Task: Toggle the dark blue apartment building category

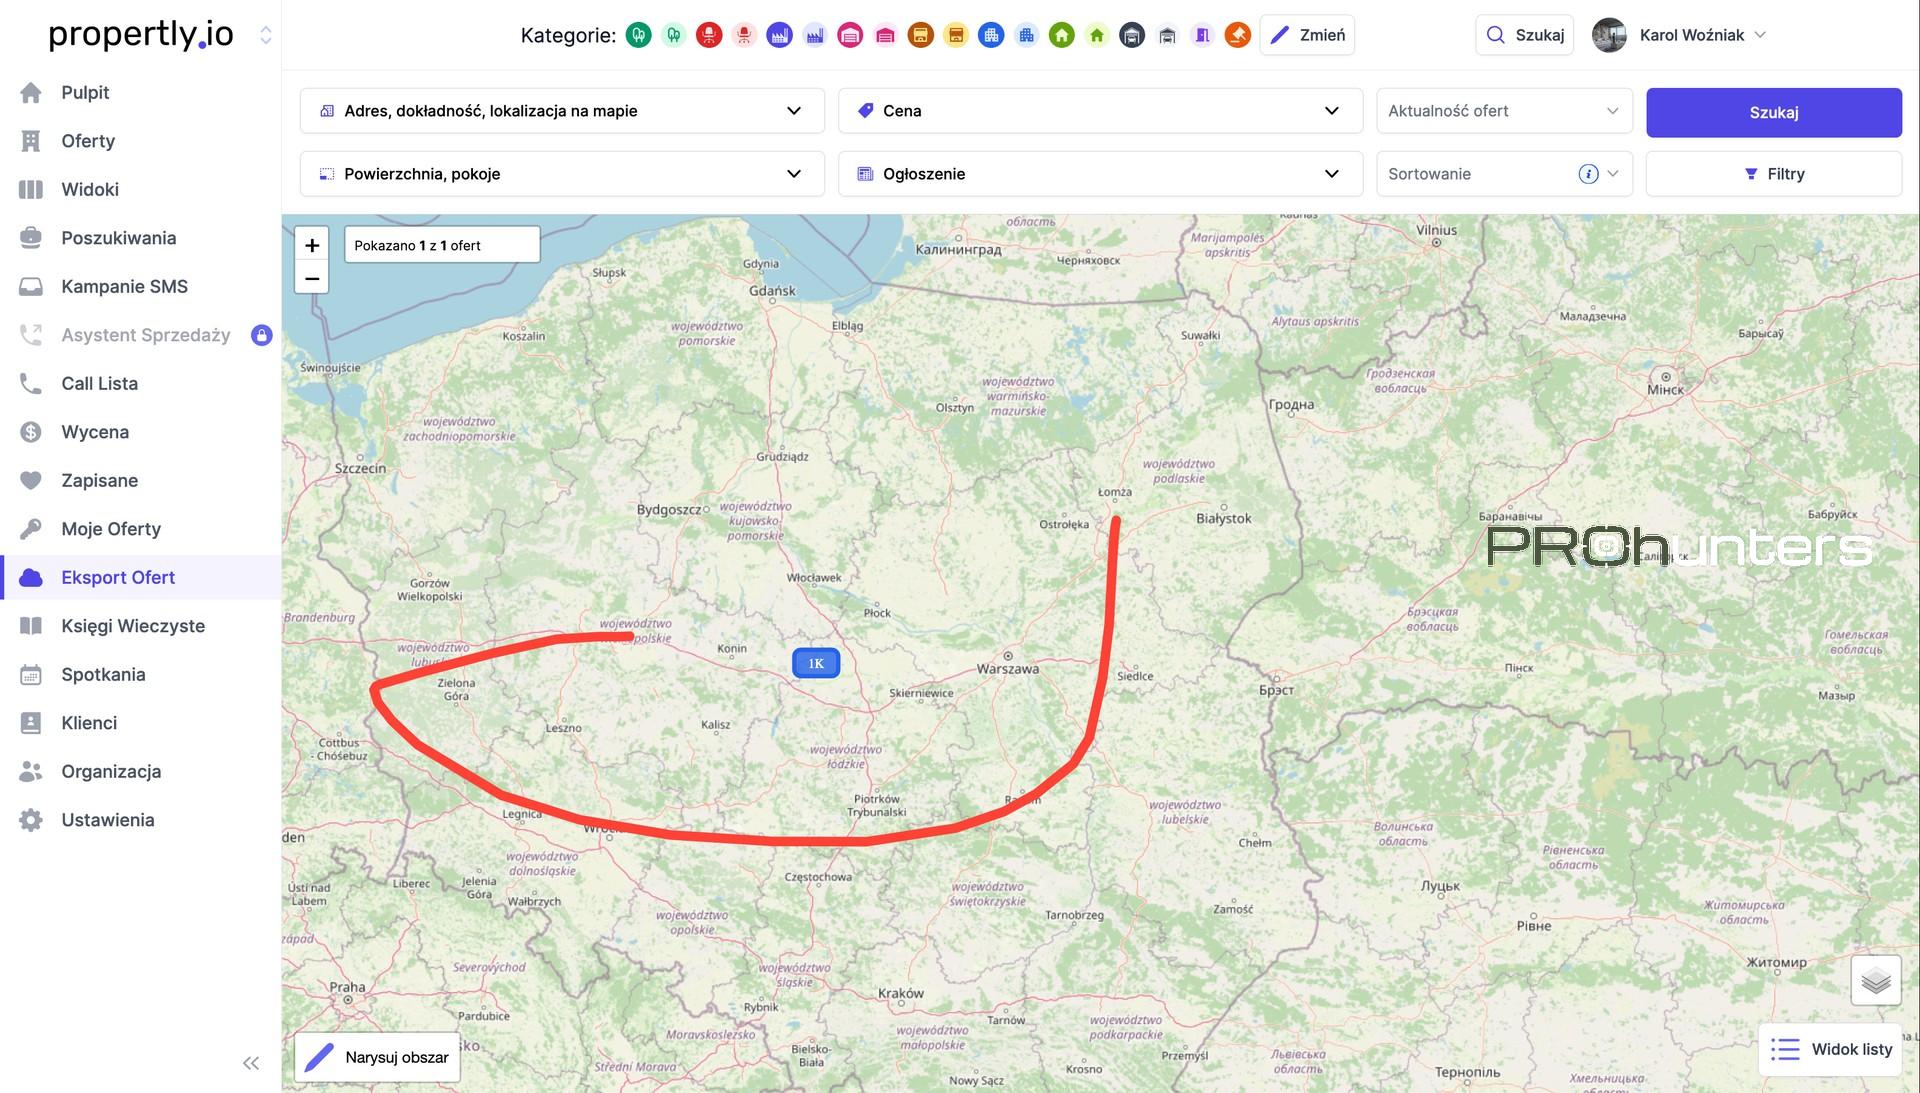Action: pos(991,35)
